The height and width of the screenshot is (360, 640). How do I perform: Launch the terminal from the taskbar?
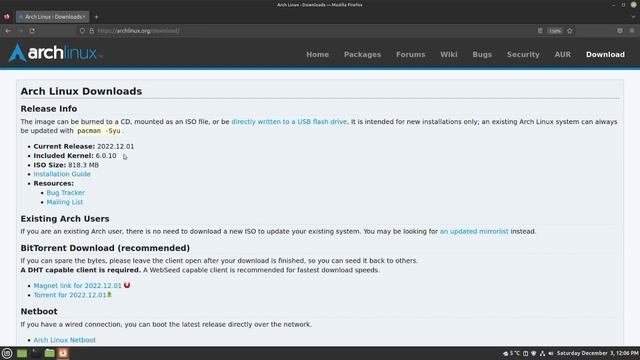(36, 353)
